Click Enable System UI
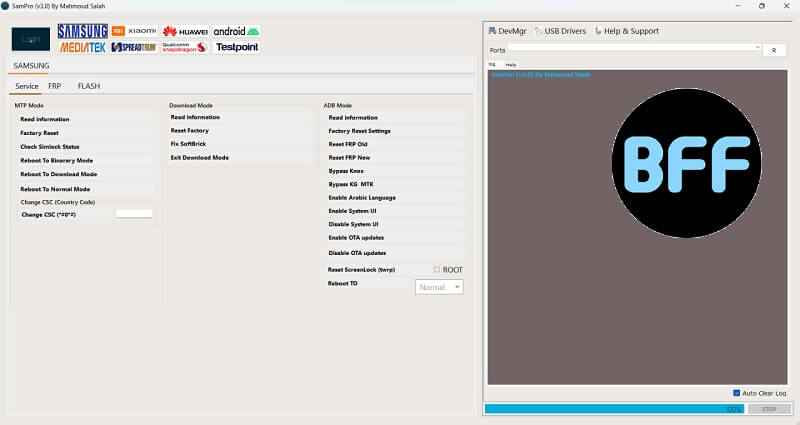The height and width of the screenshot is (425, 800). (x=395, y=211)
